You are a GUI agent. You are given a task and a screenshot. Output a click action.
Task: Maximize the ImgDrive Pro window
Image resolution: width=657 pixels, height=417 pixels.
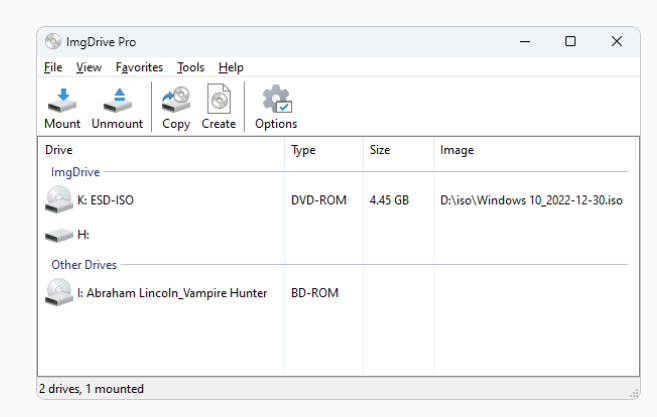point(570,41)
